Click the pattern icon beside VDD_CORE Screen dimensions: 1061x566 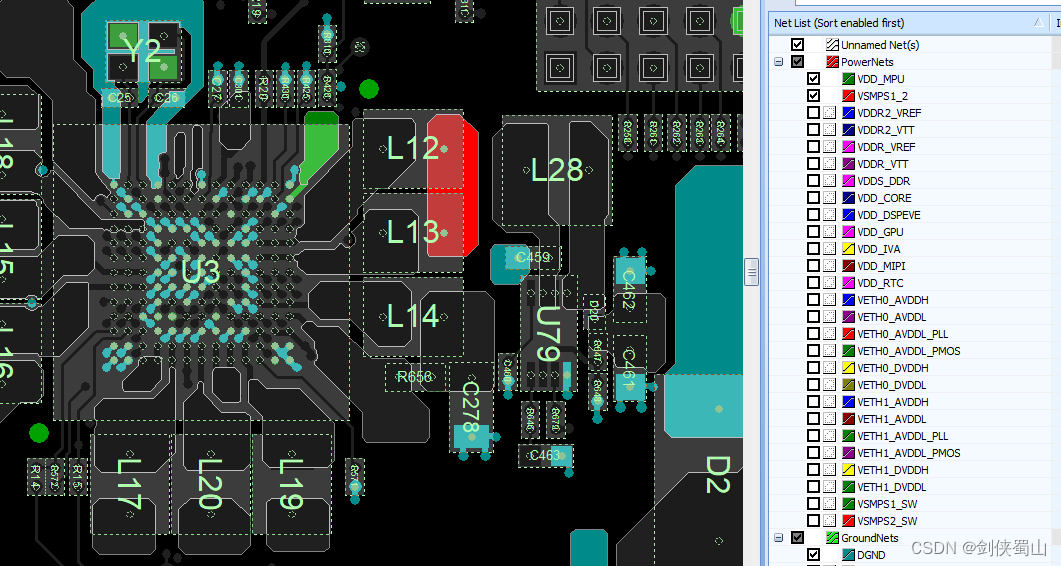click(x=830, y=198)
